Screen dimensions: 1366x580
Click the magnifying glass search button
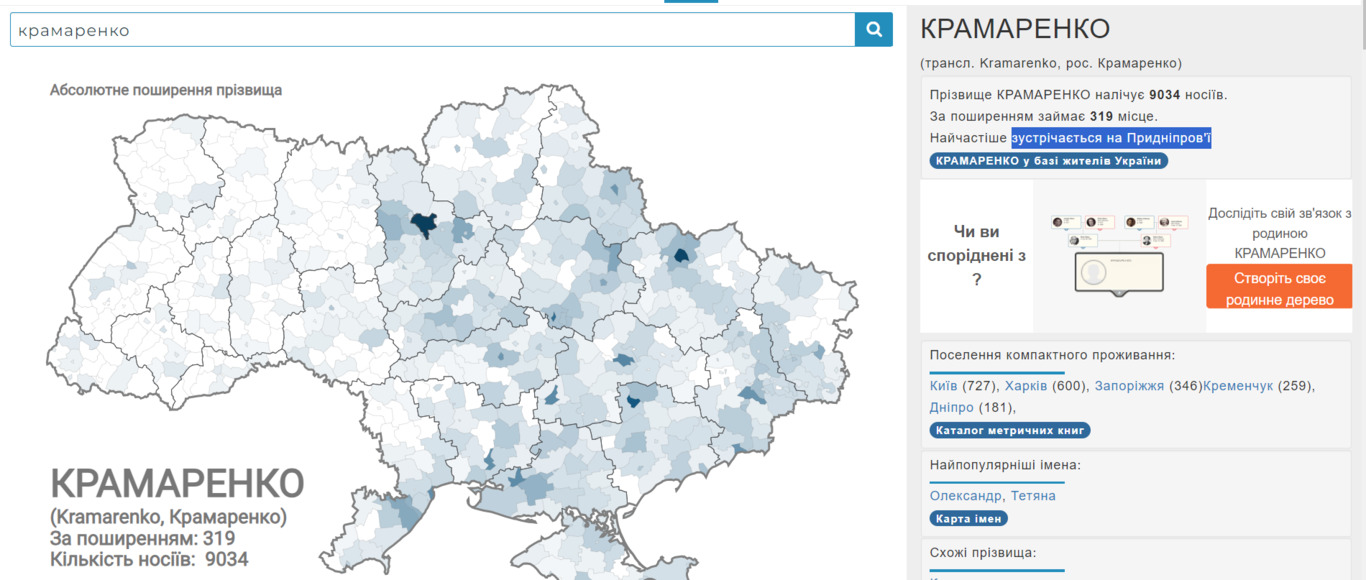click(x=873, y=30)
